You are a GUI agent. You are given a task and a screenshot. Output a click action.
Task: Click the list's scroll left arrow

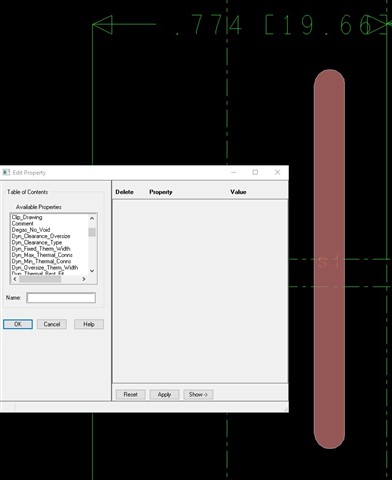15,279
